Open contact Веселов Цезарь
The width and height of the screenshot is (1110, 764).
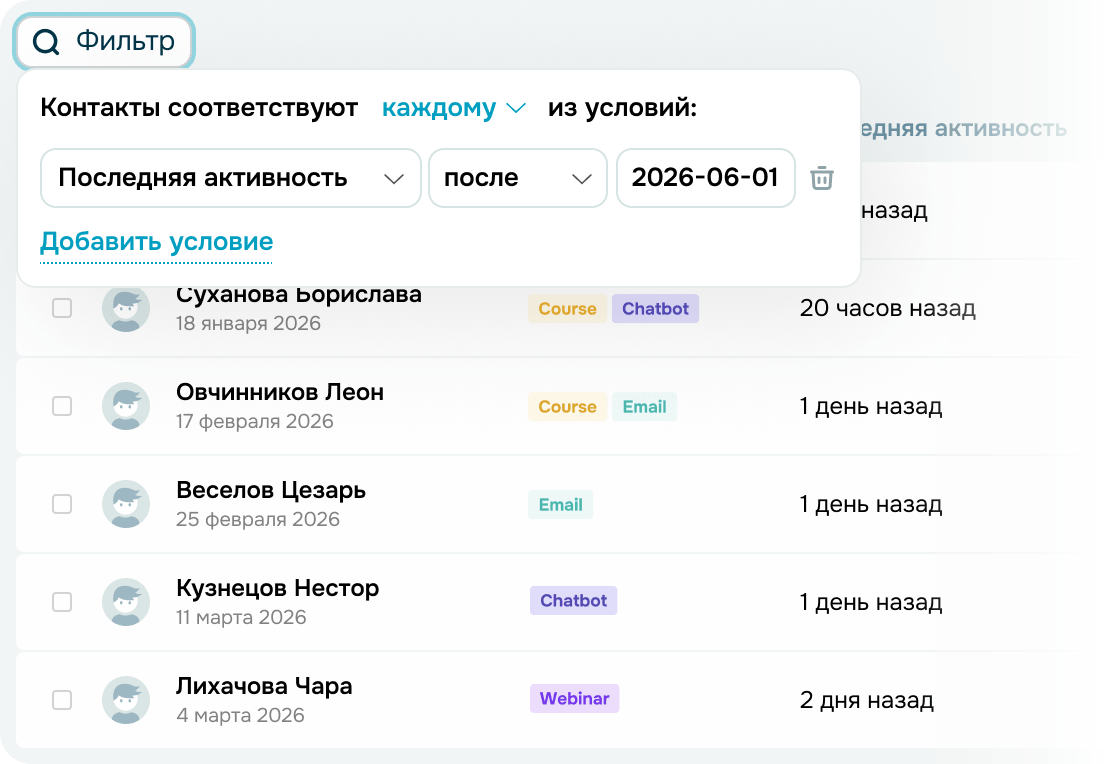[x=270, y=490]
